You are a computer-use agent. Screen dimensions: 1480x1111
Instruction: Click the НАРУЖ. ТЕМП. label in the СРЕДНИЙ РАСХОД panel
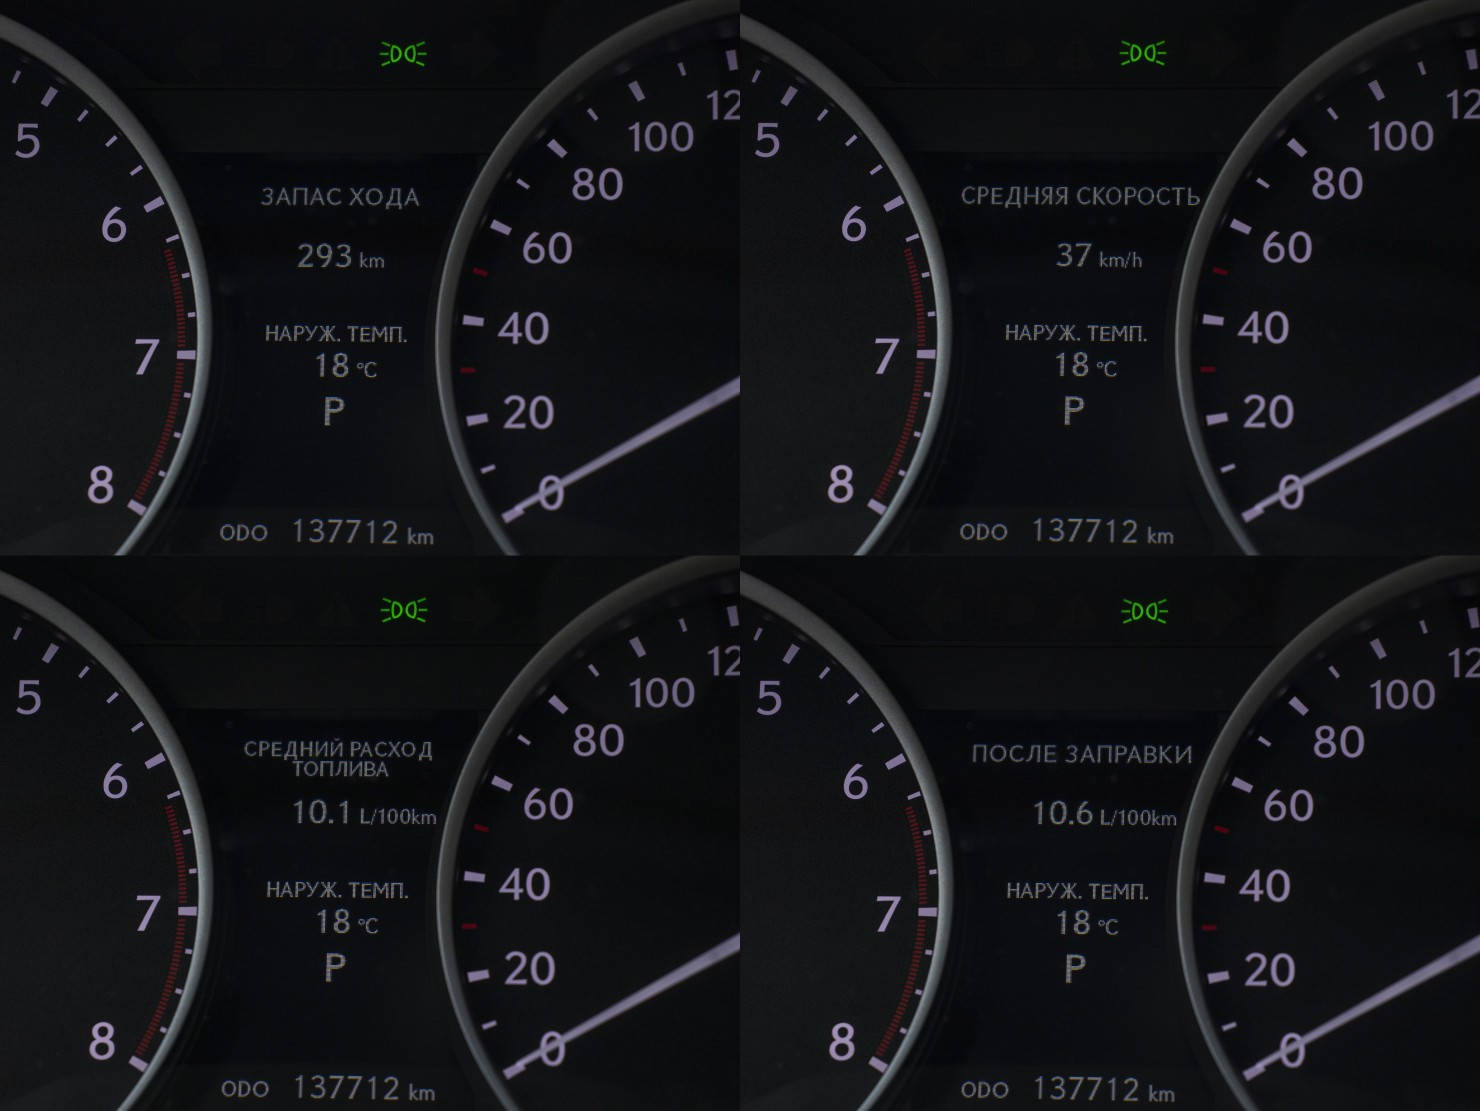click(337, 890)
